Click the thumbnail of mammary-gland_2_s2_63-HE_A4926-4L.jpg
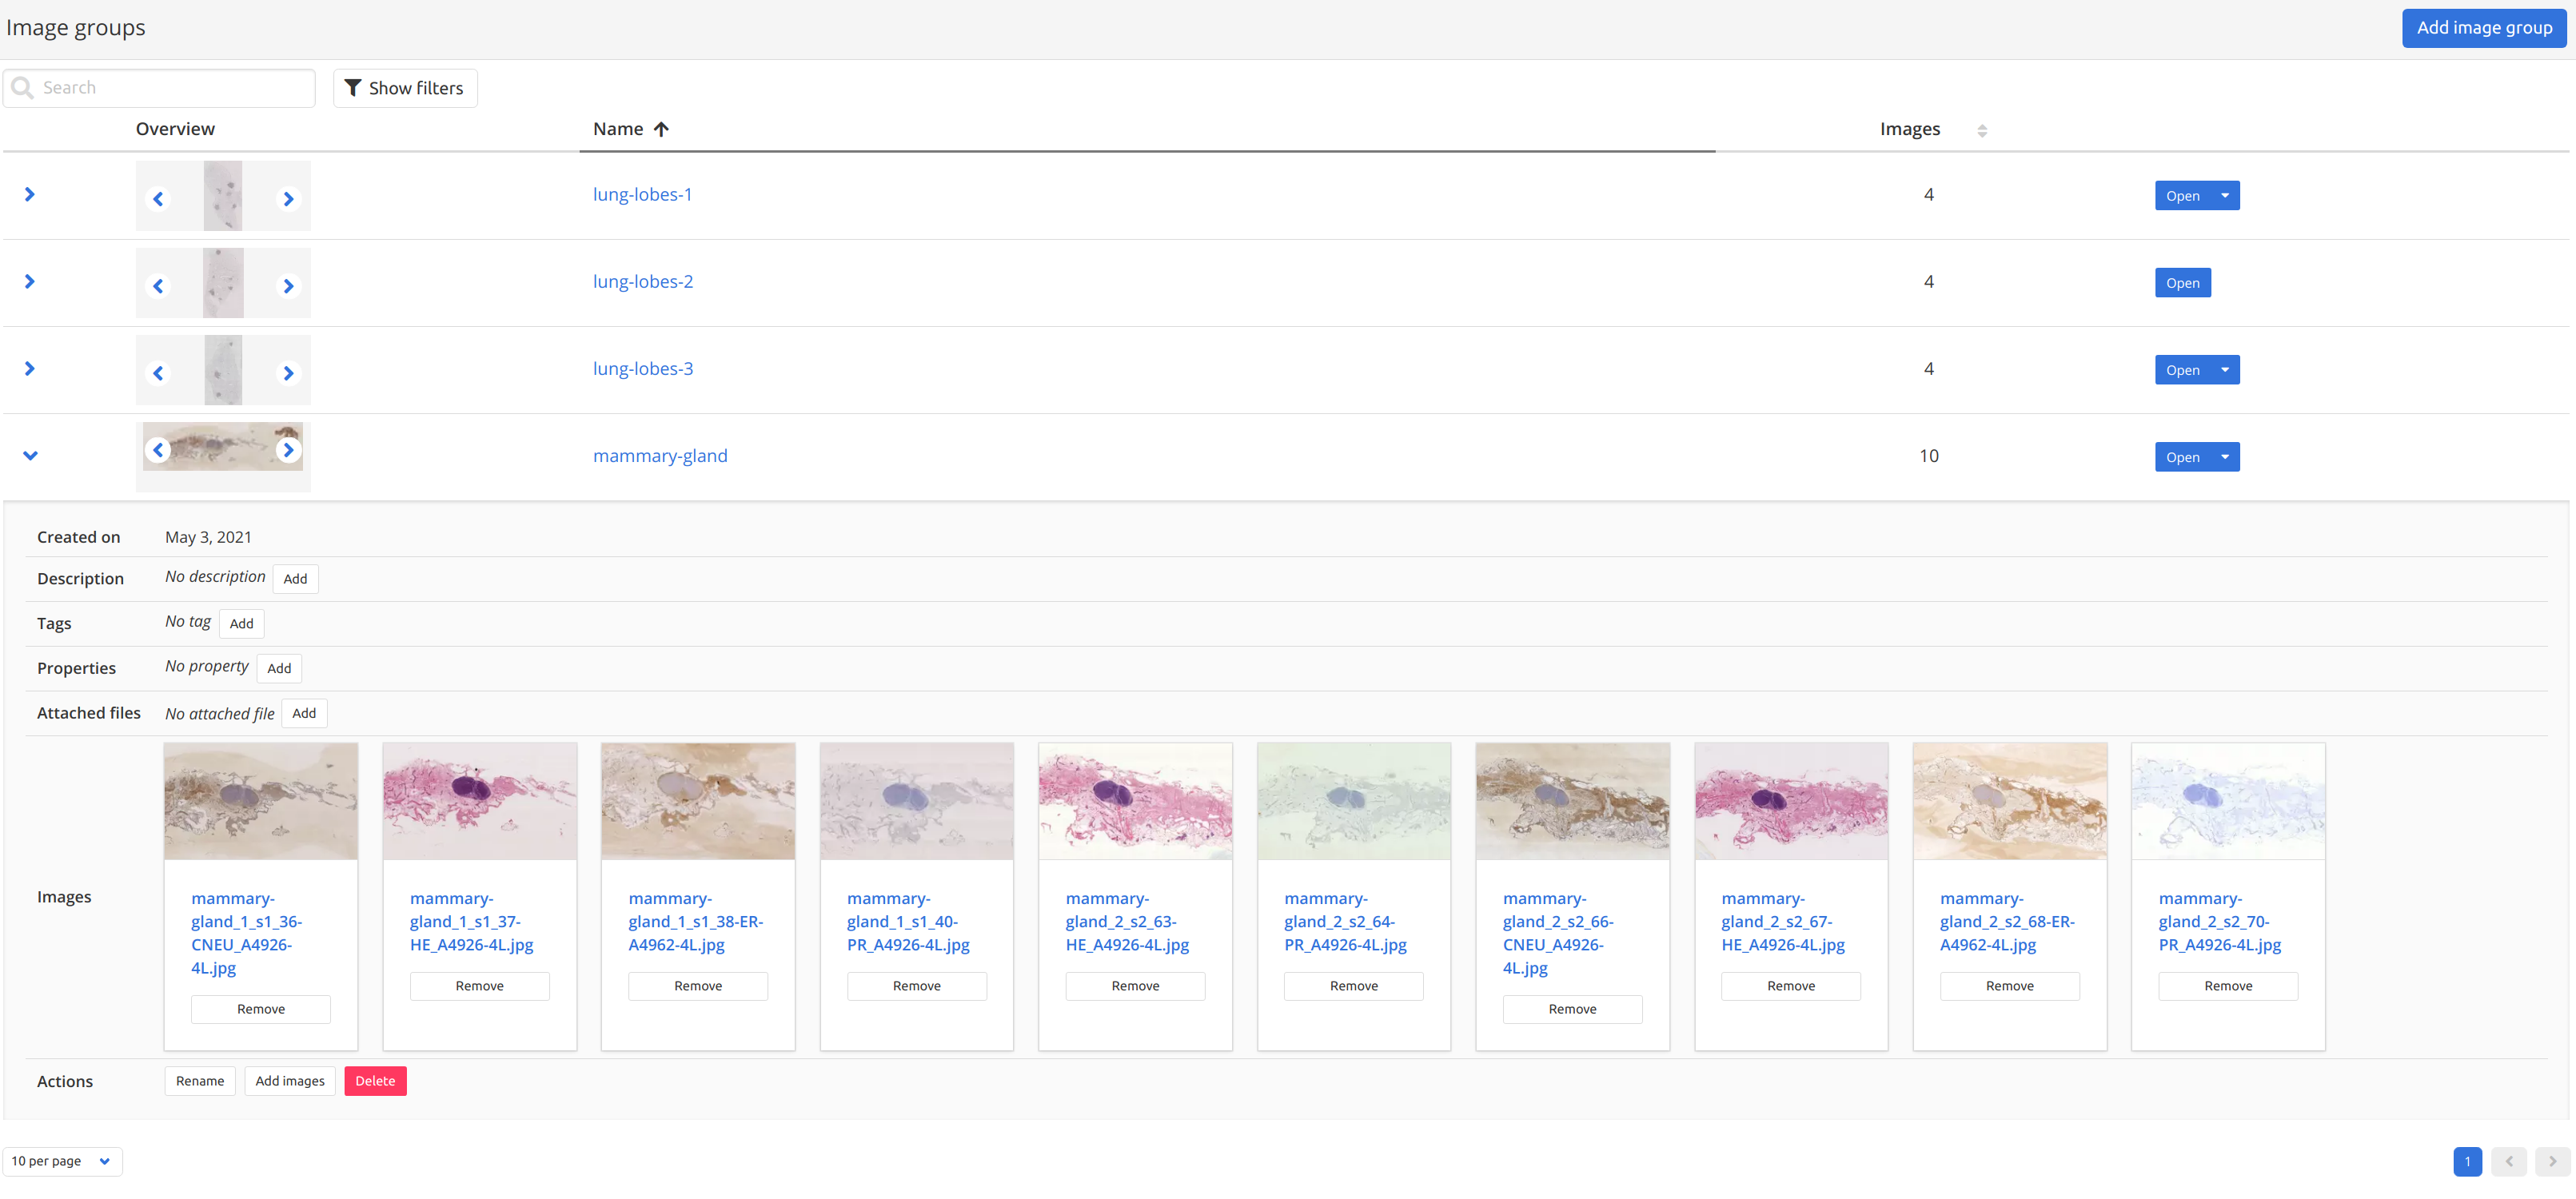The width and height of the screenshot is (2576, 1199). [x=1134, y=800]
